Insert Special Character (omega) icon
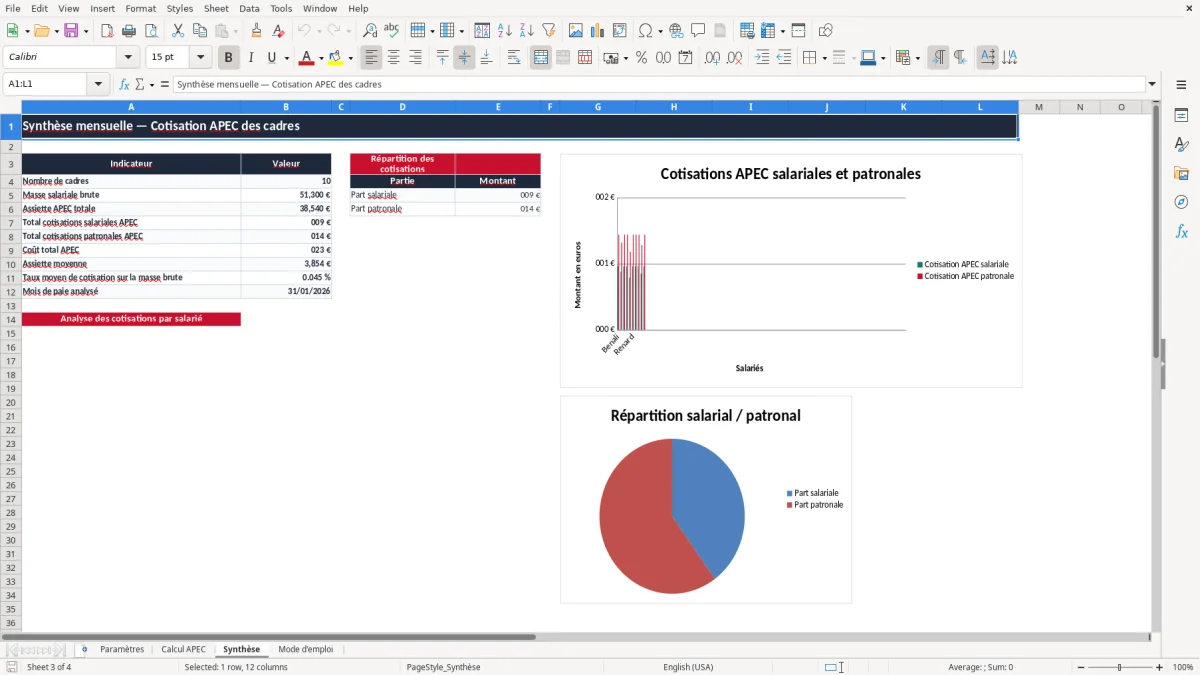This screenshot has height=675, width=1200. point(645,31)
